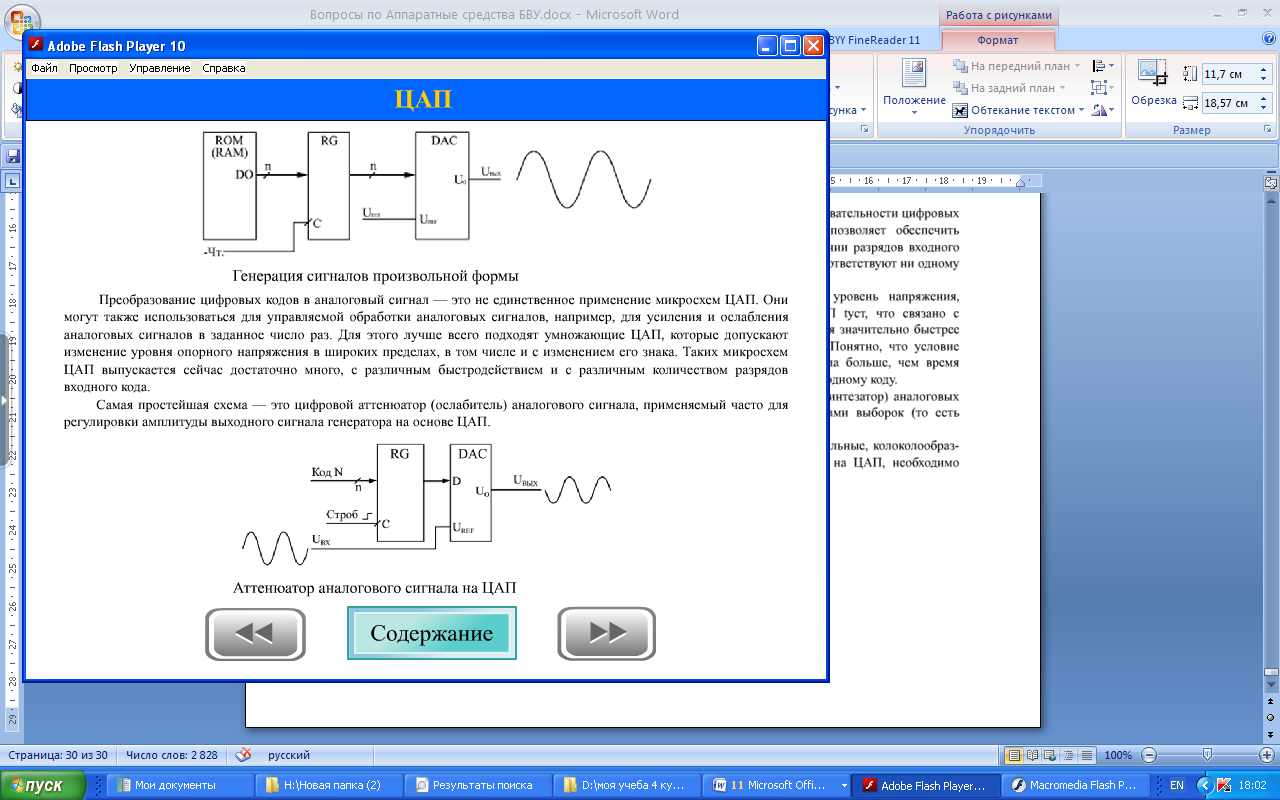Switch to Macromedia Flash taskbar window
This screenshot has width=1280, height=800.
1074,786
